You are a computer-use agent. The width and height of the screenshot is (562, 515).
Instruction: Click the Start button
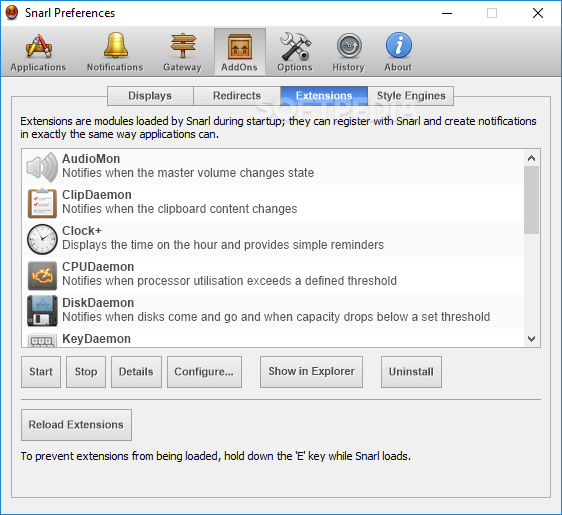(41, 372)
